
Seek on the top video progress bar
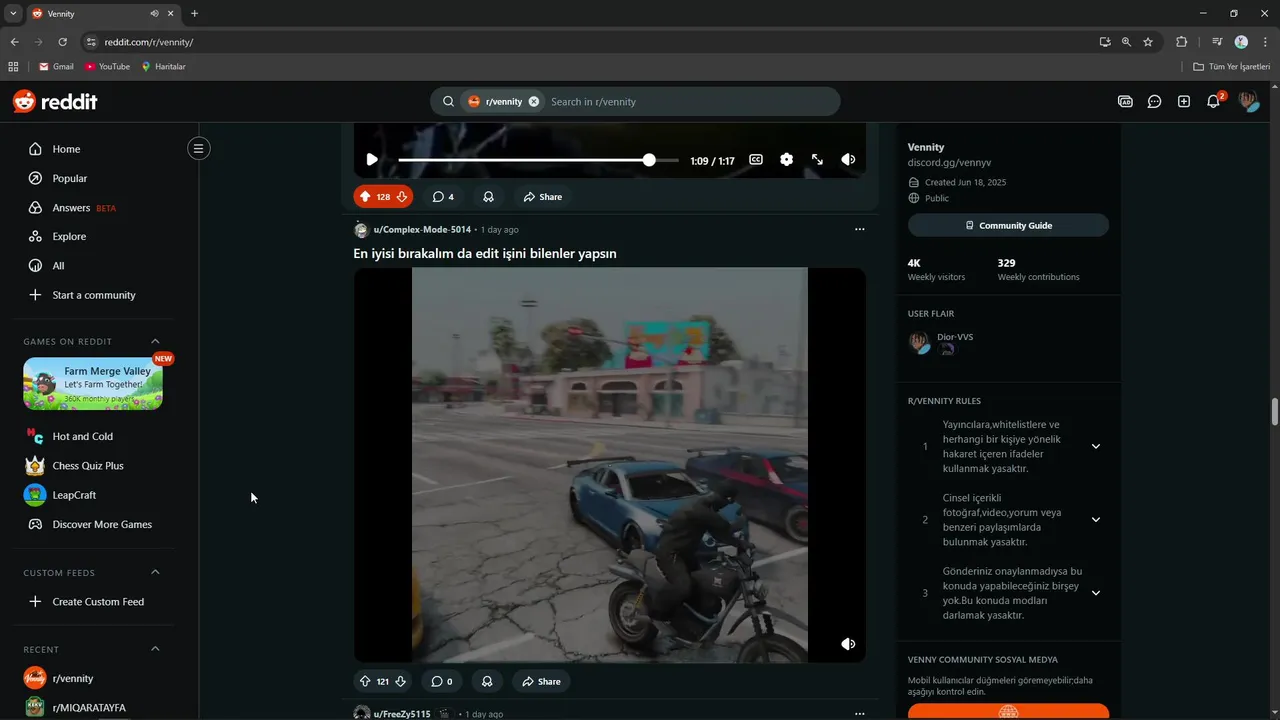click(x=538, y=160)
